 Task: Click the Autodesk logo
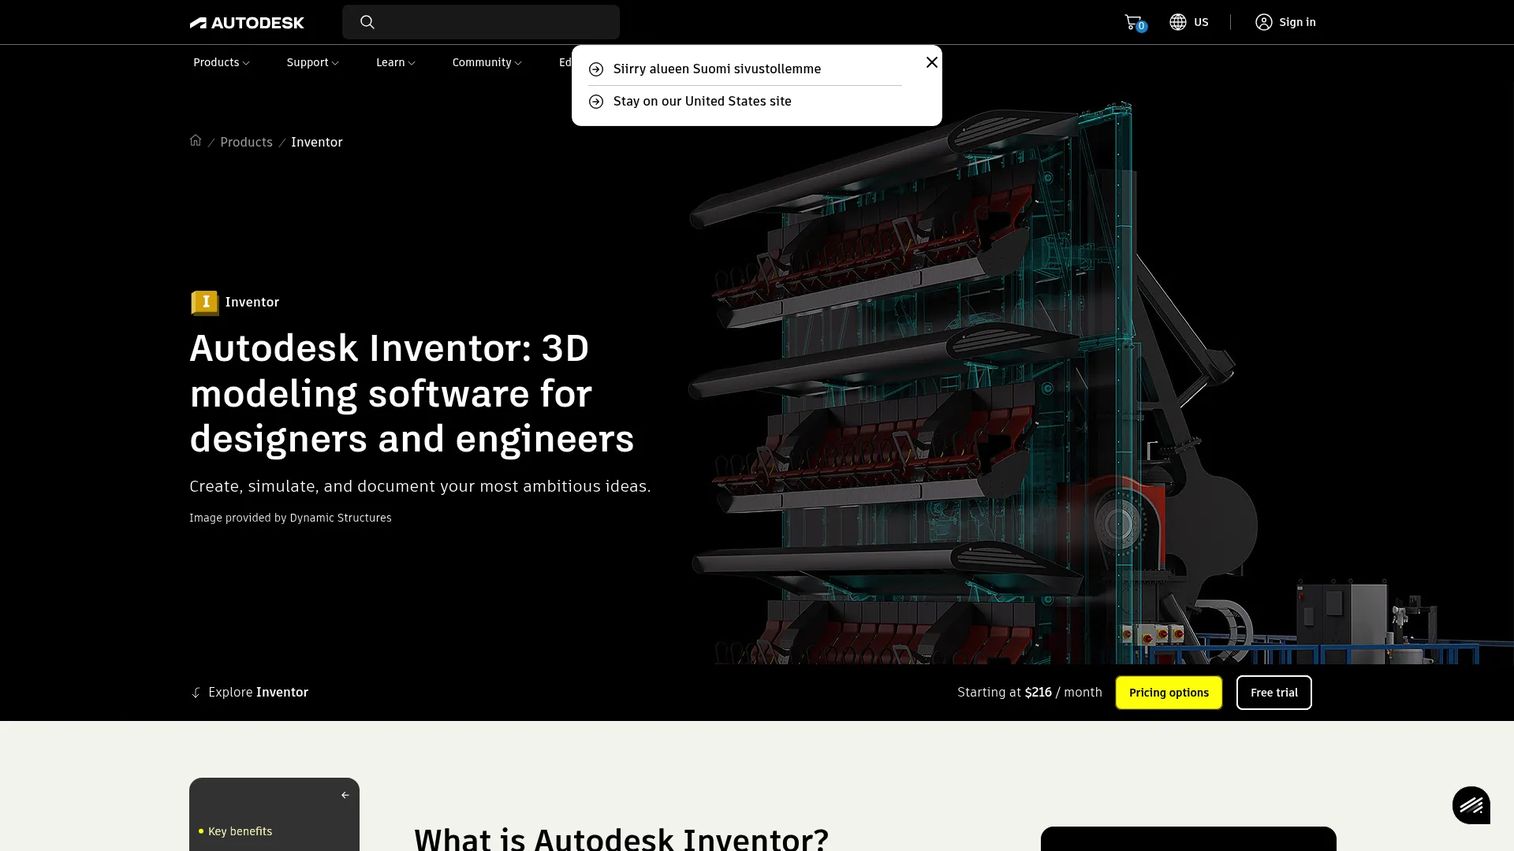(247, 22)
